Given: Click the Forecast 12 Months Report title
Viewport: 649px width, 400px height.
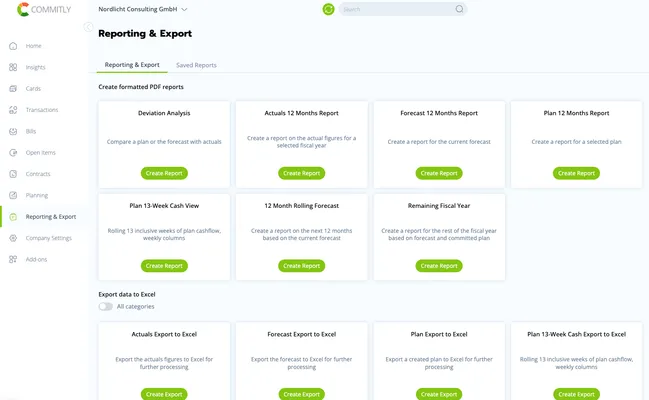Looking at the screenshot, I should [439, 113].
